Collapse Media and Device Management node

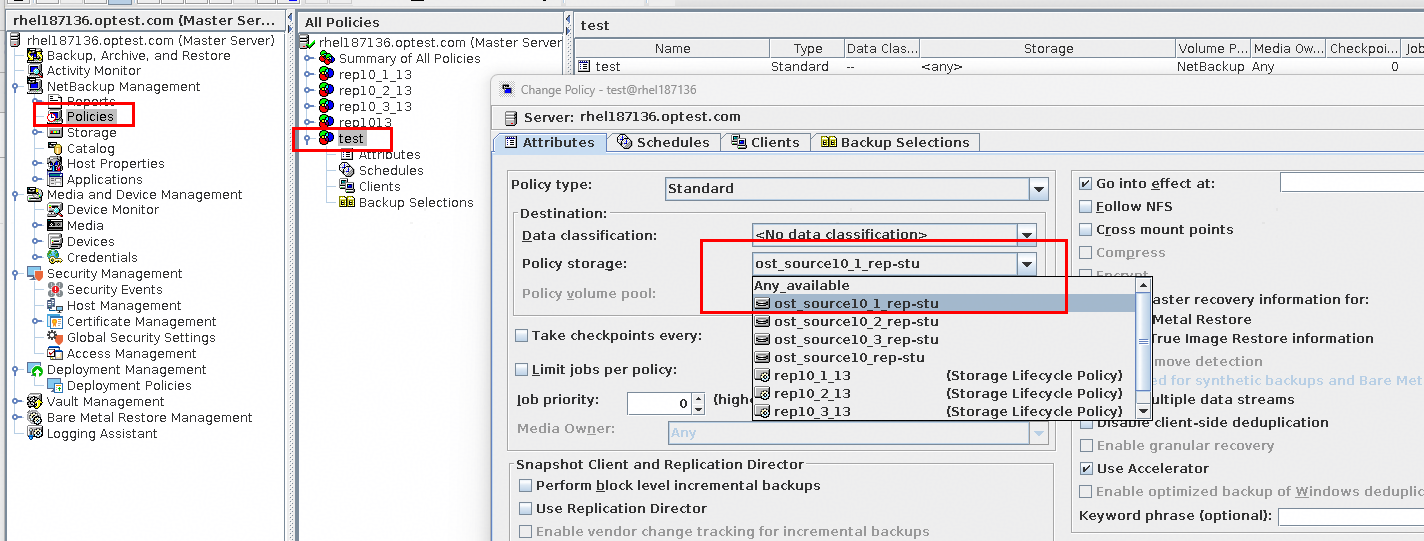(x=15, y=195)
